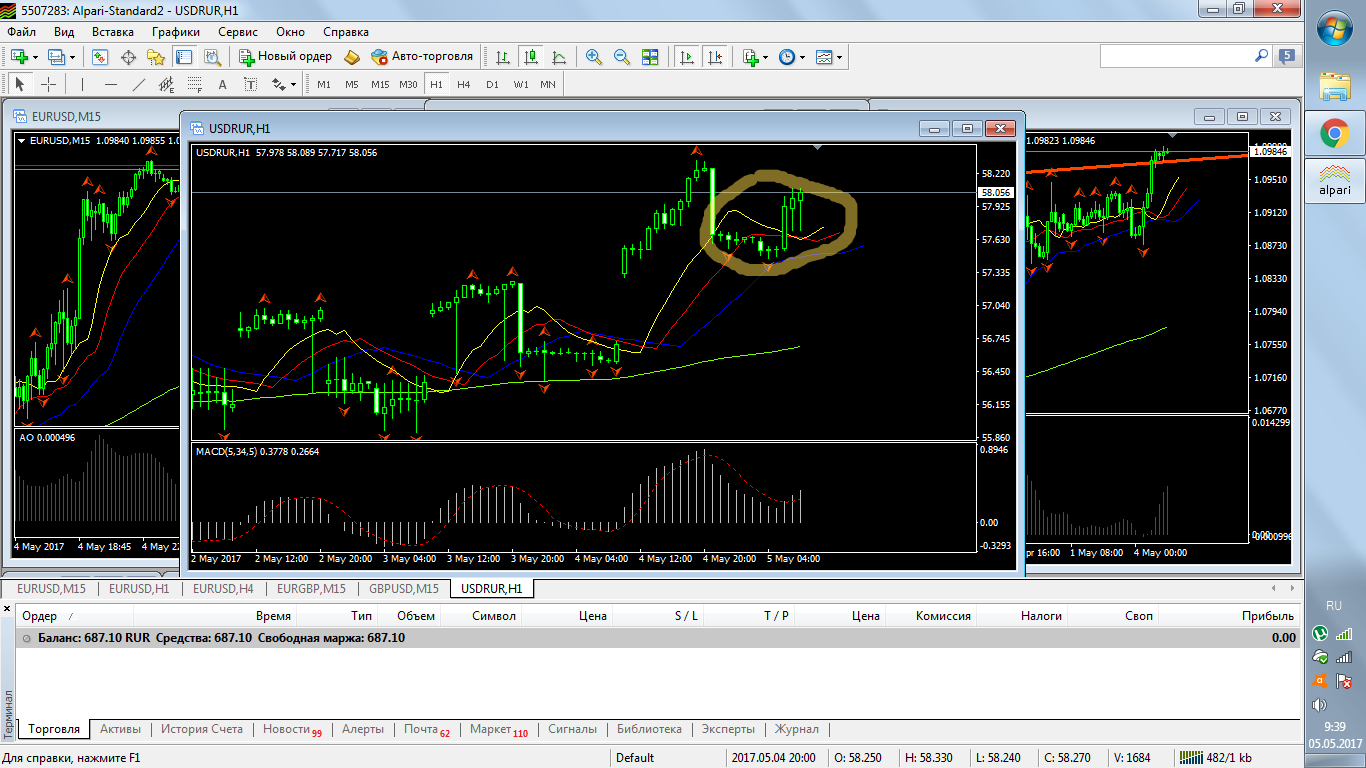Open the Вставка menu
The width and height of the screenshot is (1366, 768).
click(x=112, y=32)
